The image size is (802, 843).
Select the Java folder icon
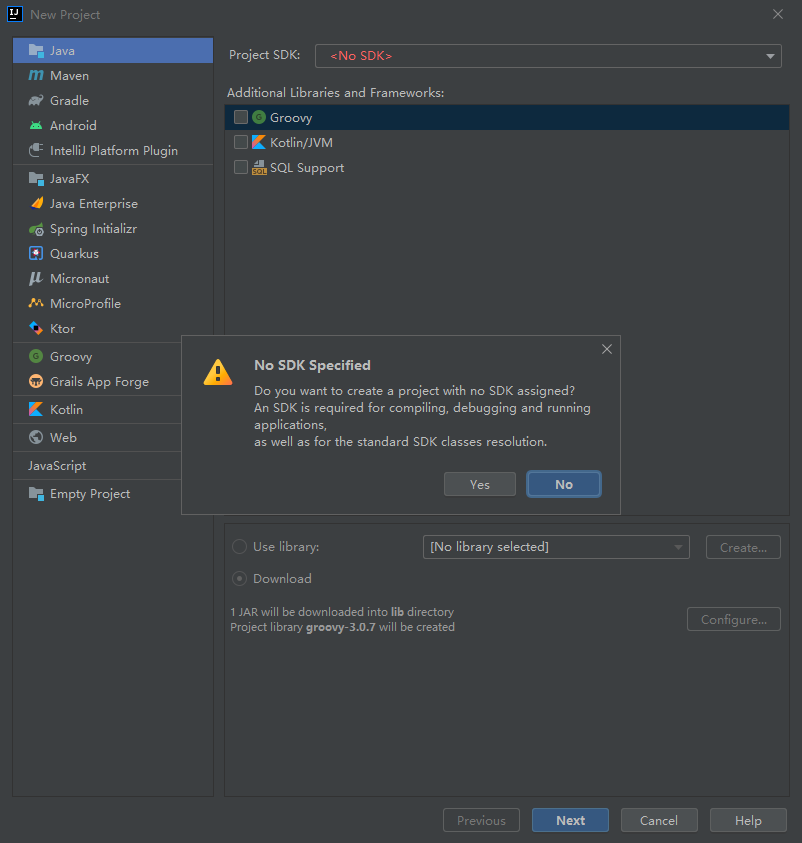click(x=36, y=51)
